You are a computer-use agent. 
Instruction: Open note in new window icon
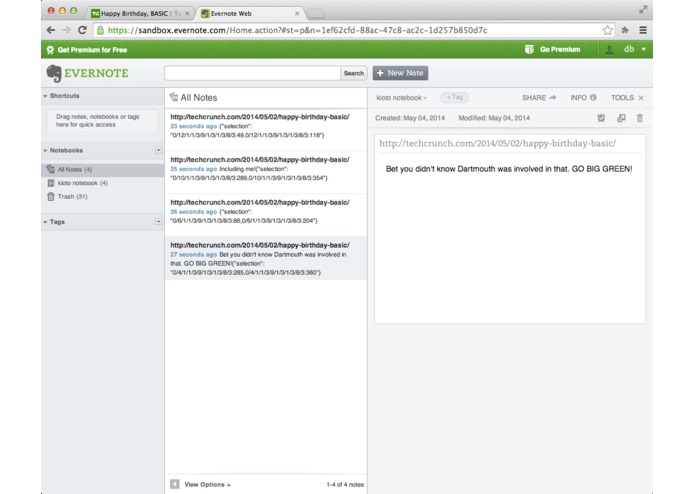pyautogui.click(x=621, y=118)
